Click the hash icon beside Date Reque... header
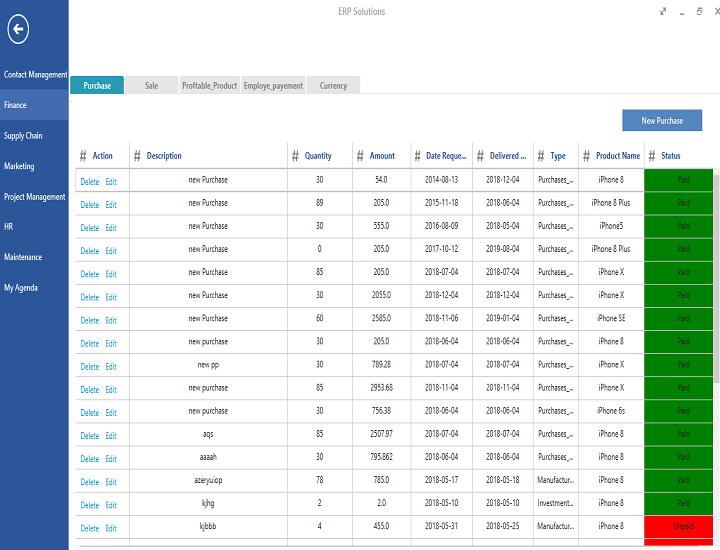The image size is (720, 550). [x=417, y=156]
